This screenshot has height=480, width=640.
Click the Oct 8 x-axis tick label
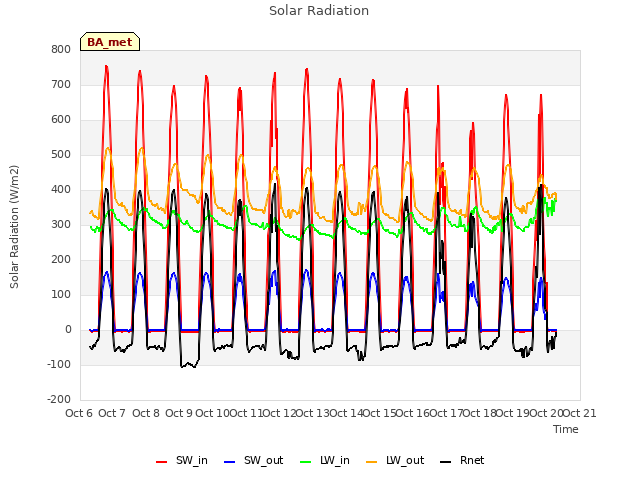pos(146,413)
